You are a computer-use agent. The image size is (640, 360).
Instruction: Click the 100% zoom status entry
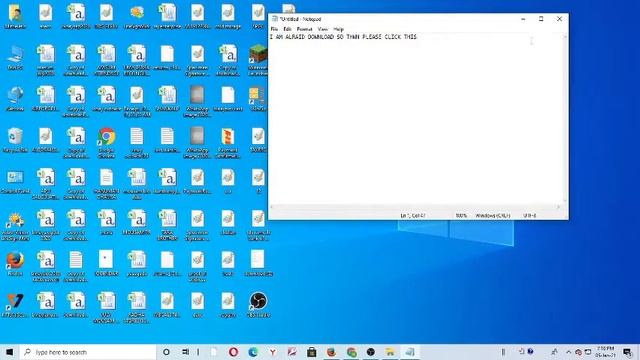point(461,216)
